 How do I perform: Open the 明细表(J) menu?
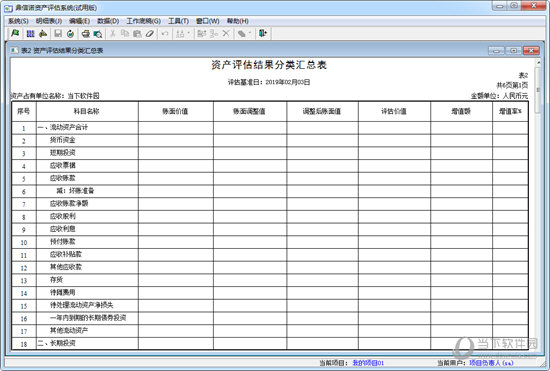[x=49, y=21]
